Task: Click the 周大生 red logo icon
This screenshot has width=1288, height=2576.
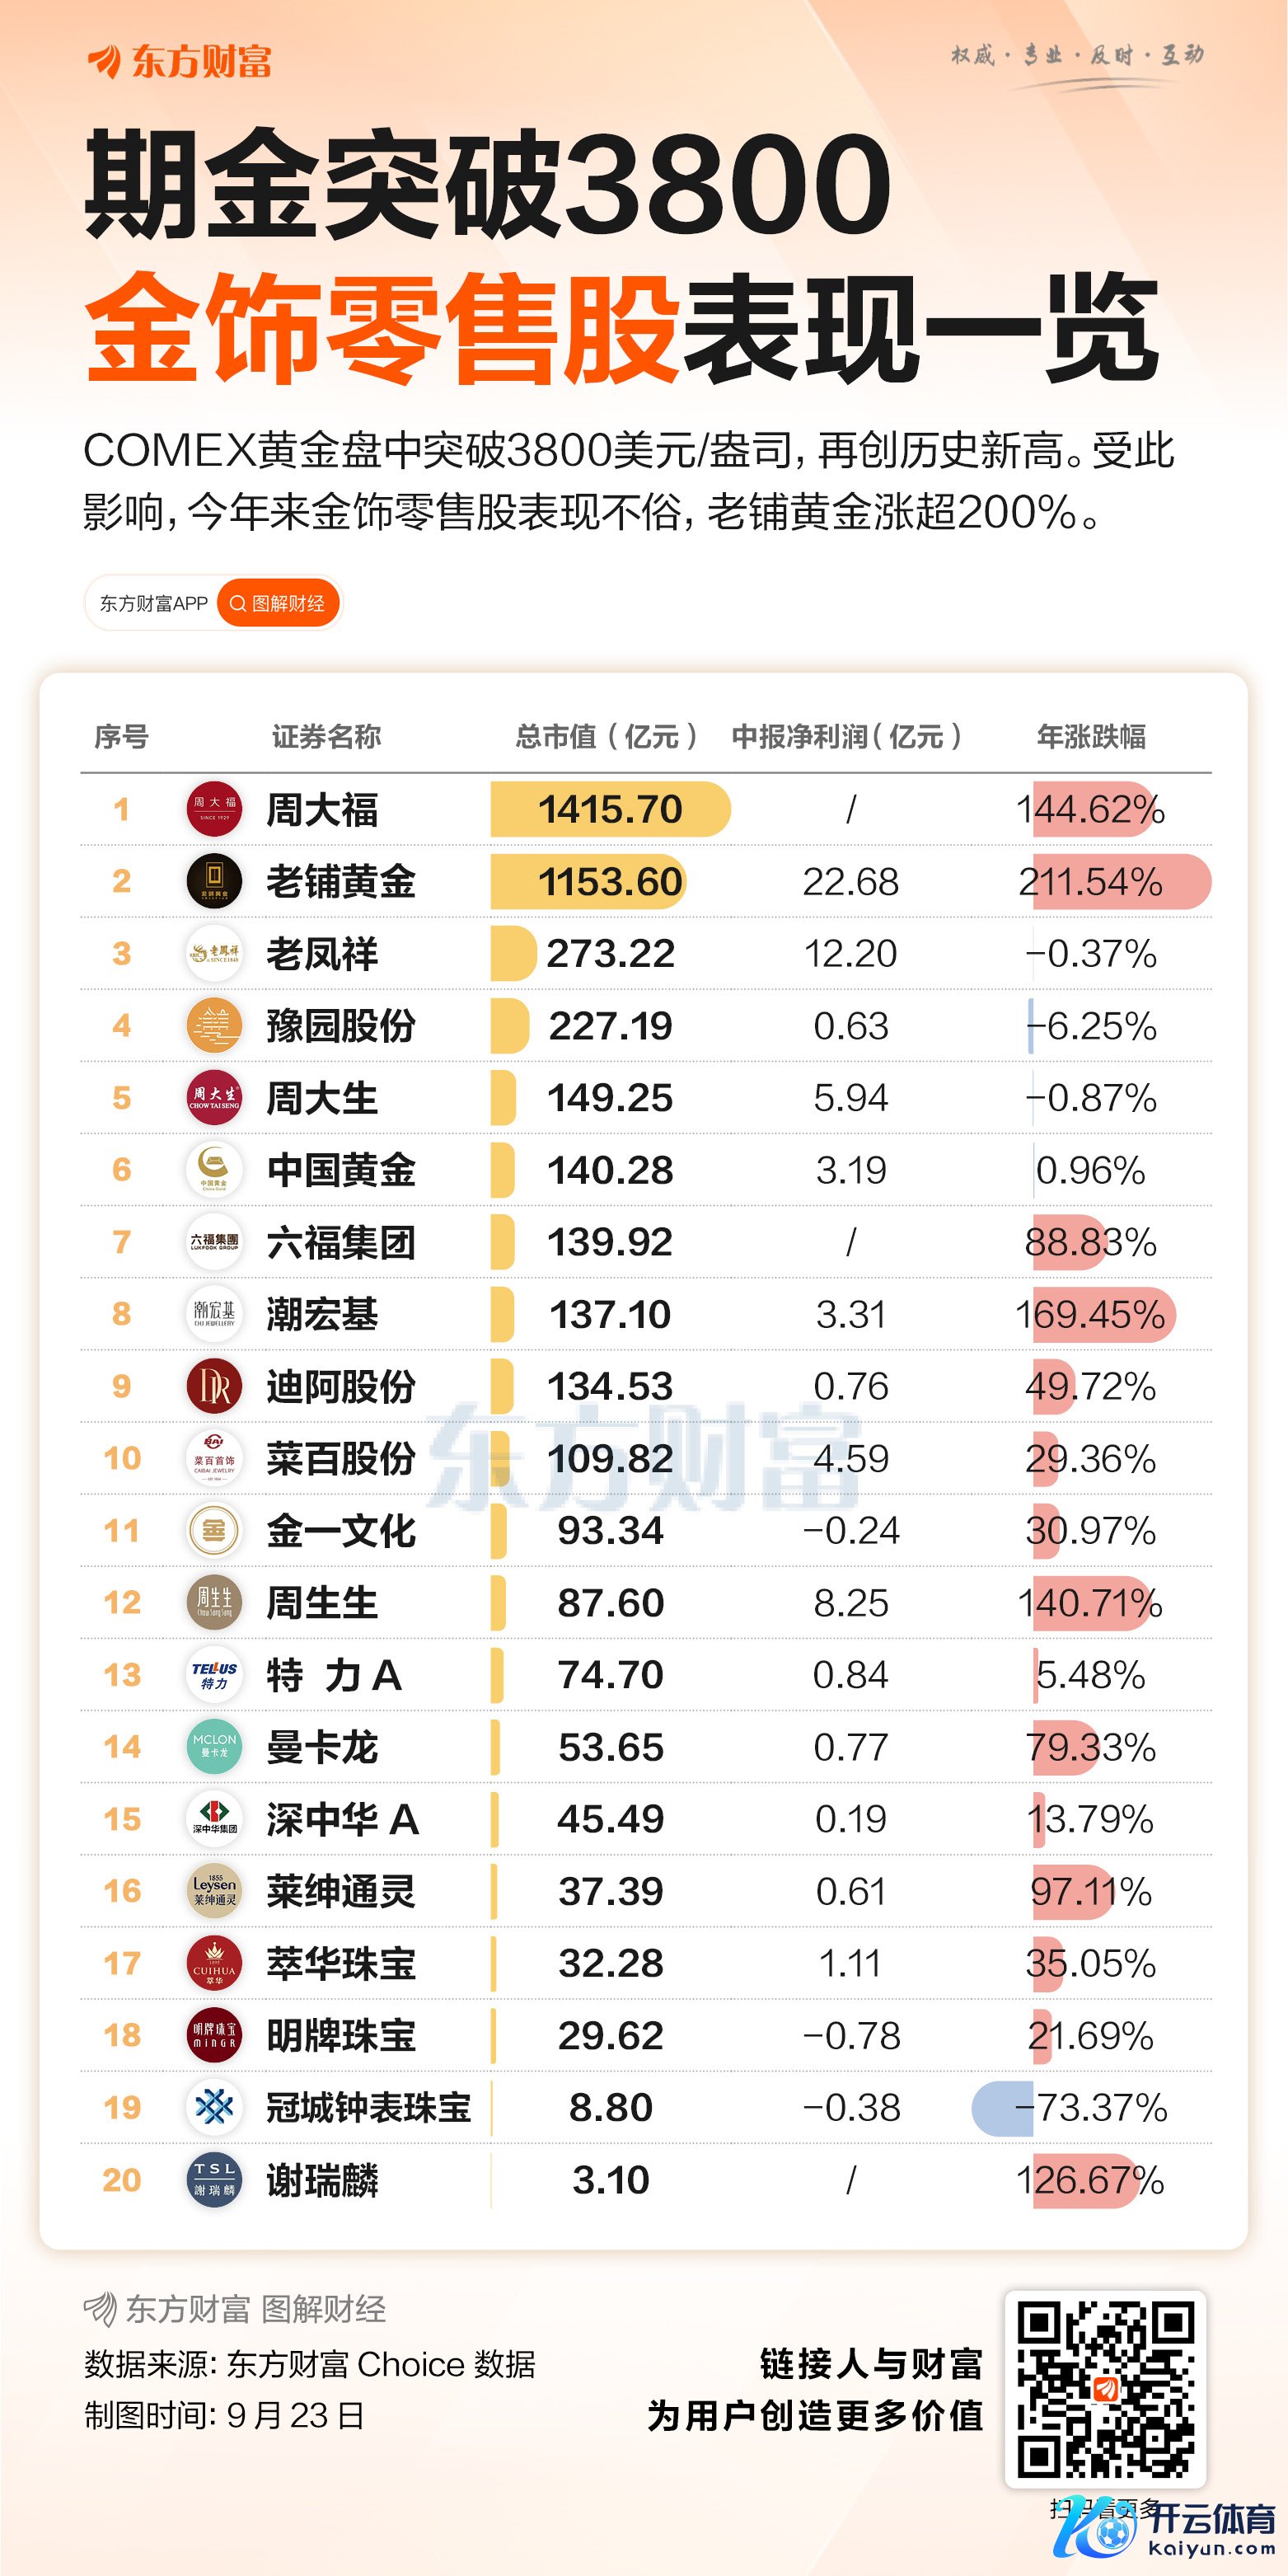Action: 214,1097
